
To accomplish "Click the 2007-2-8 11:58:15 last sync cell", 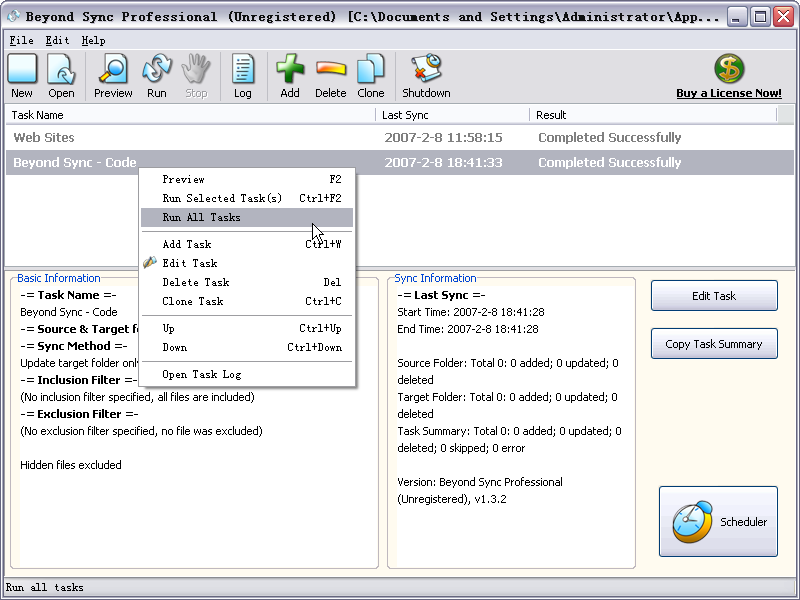I will pos(443,137).
